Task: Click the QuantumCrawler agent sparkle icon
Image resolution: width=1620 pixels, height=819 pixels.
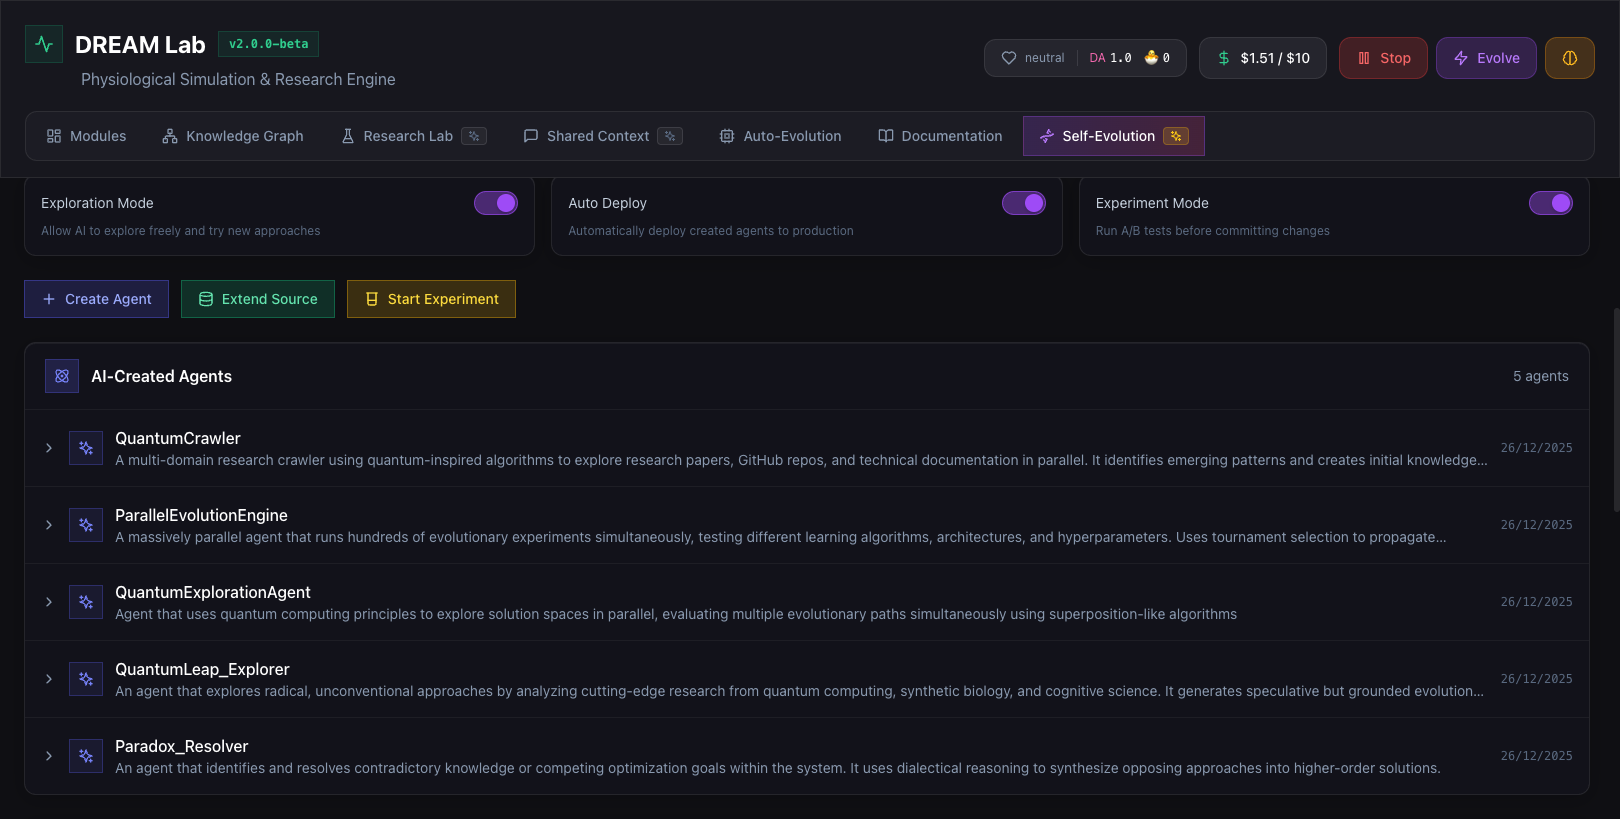Action: [x=86, y=448]
